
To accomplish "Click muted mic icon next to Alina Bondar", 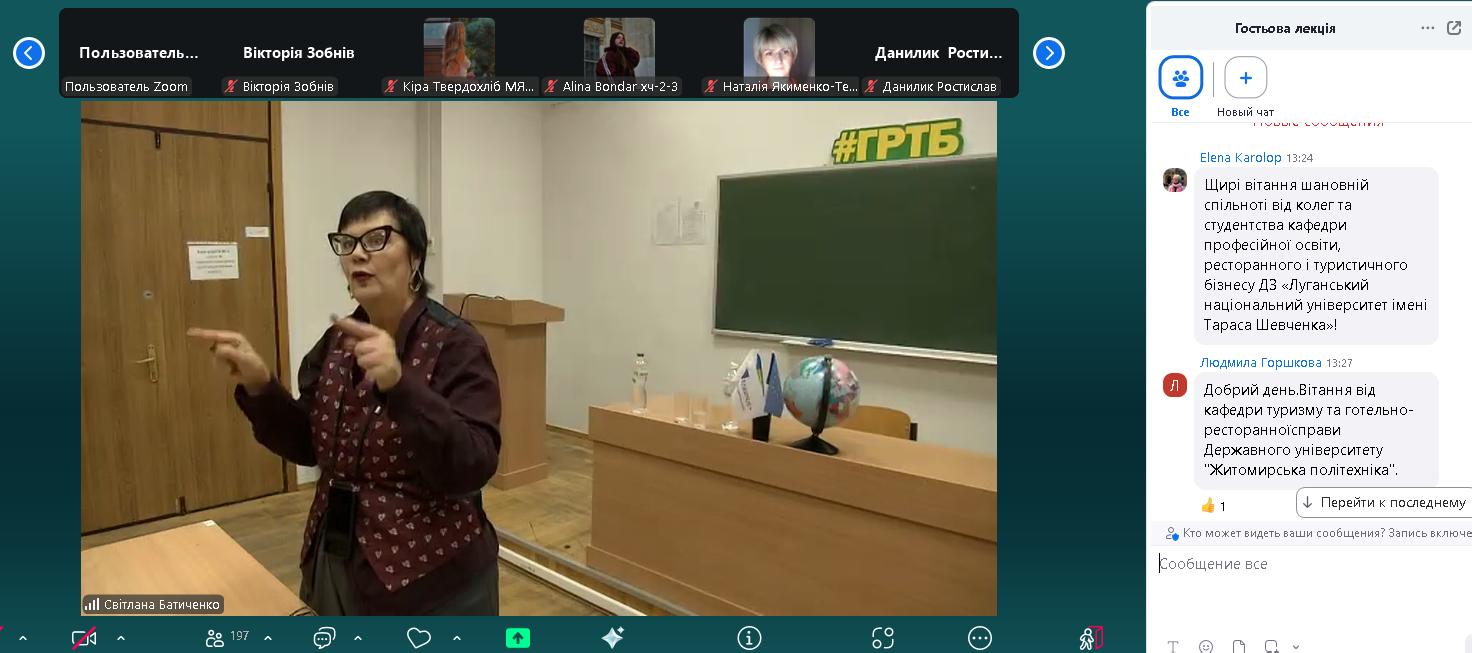I will [x=551, y=87].
